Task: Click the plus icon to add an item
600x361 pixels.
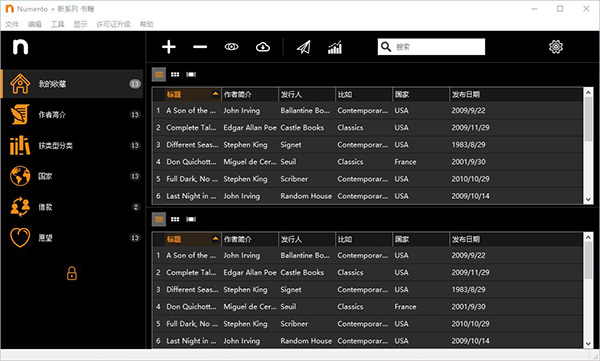Action: (x=169, y=47)
